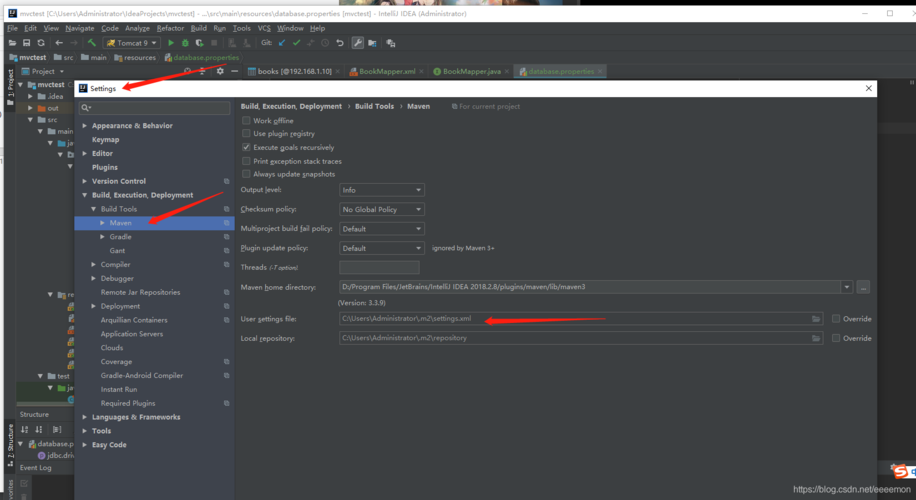Switch to the BookMapper.xml editor tab
The height and width of the screenshot is (500, 916).
pyautogui.click(x=385, y=72)
